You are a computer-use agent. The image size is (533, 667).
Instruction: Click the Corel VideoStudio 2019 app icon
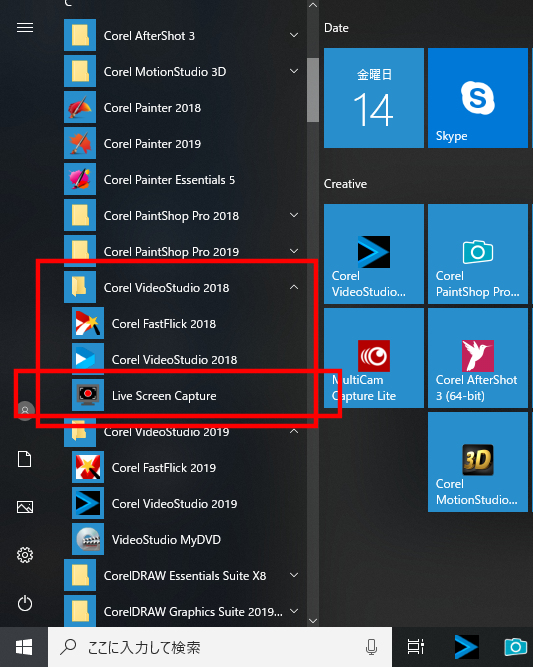click(88, 503)
